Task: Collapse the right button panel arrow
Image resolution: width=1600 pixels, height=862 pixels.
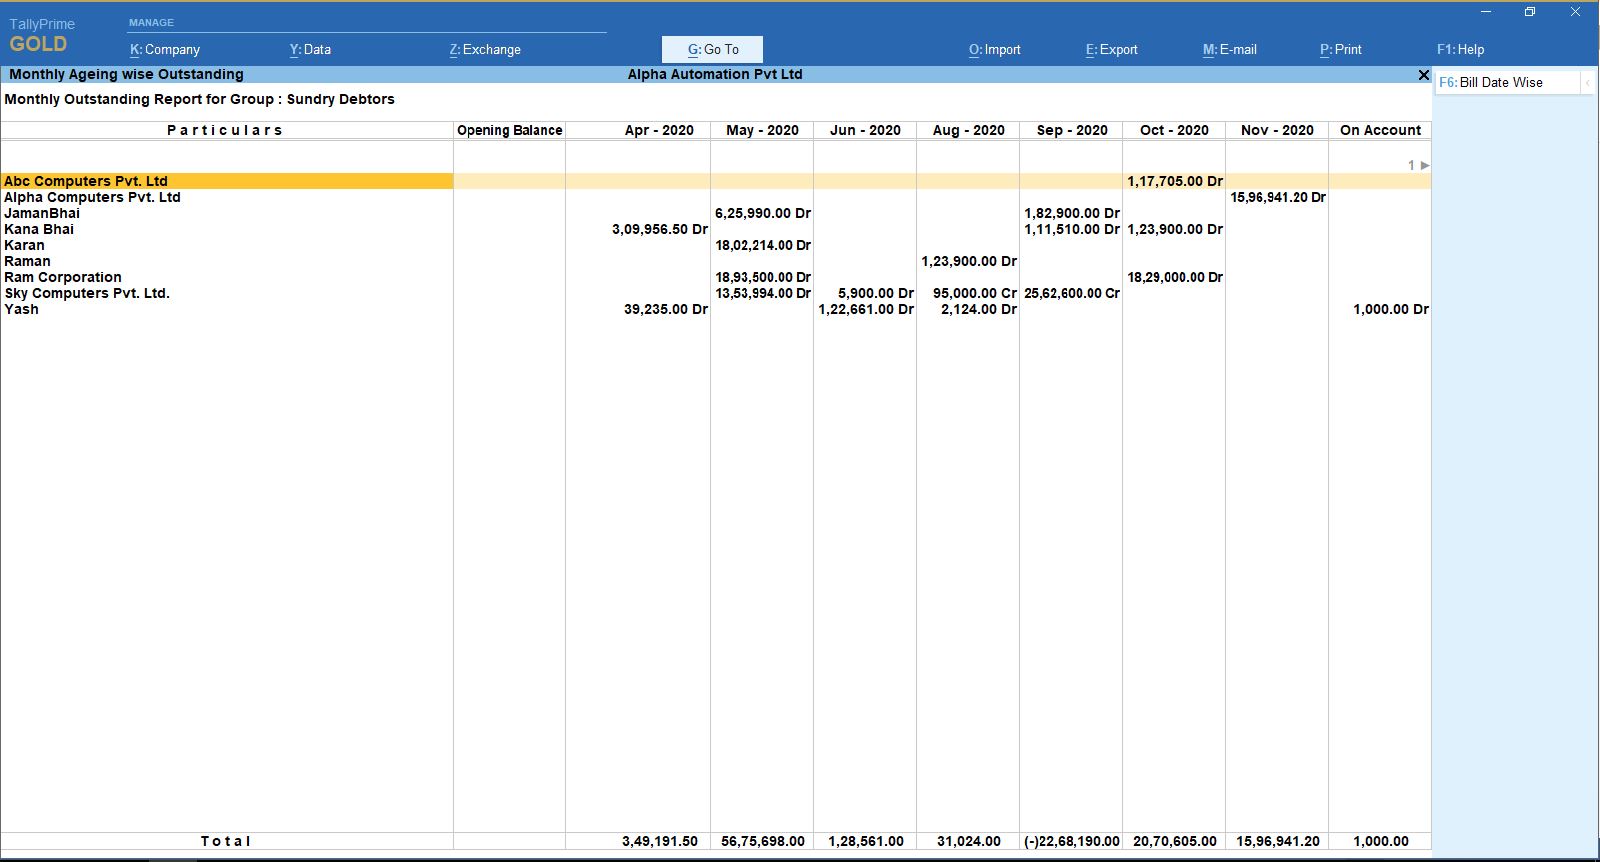Action: pyautogui.click(x=1587, y=83)
